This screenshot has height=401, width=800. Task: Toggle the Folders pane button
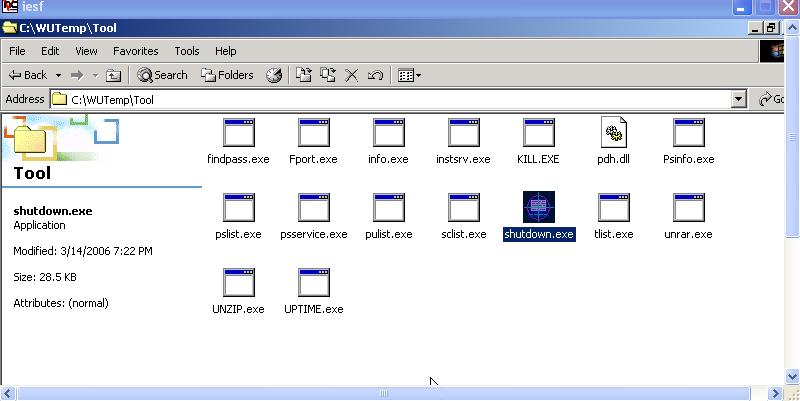pos(227,75)
